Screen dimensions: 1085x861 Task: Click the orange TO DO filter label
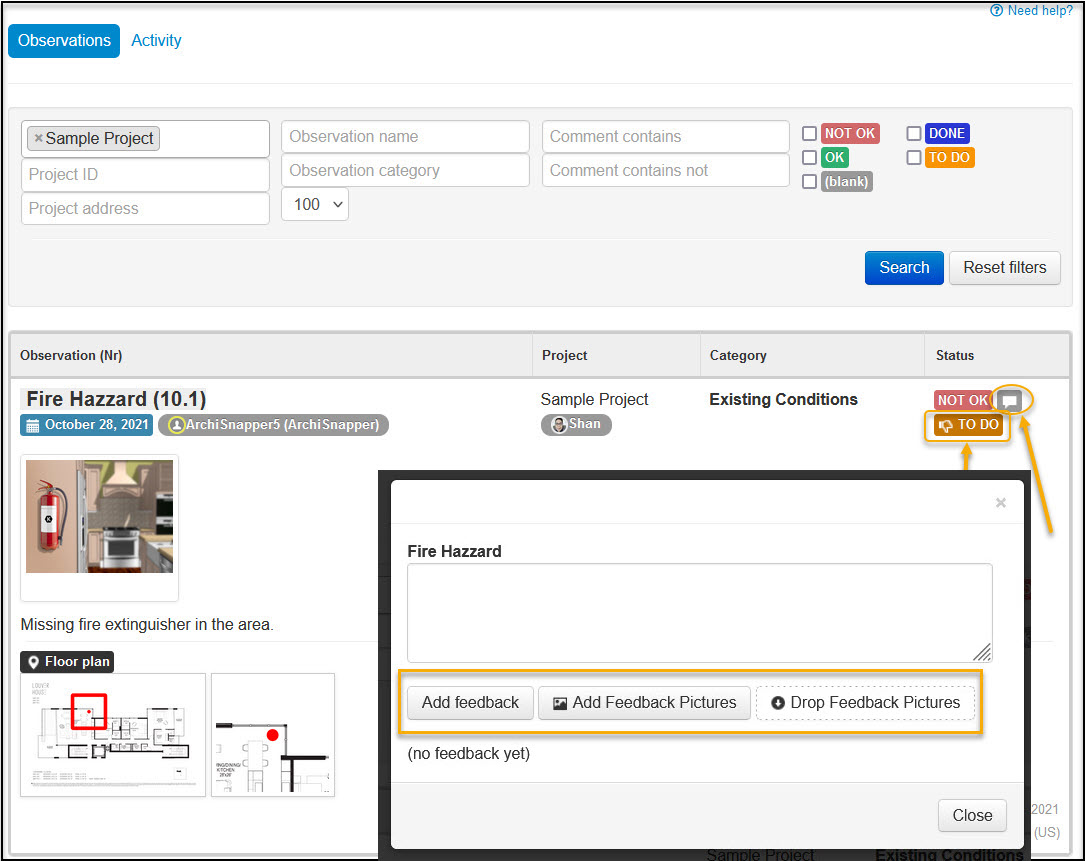[949, 157]
